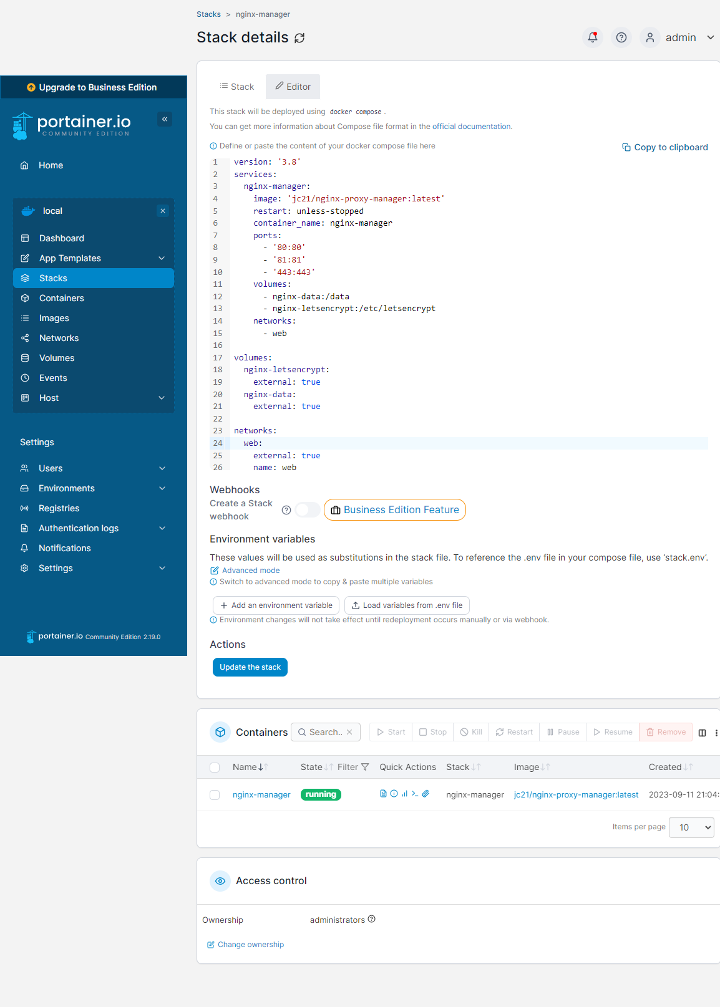The image size is (720, 1007).
Task: Click the containers Search input field
Action: tap(326, 732)
